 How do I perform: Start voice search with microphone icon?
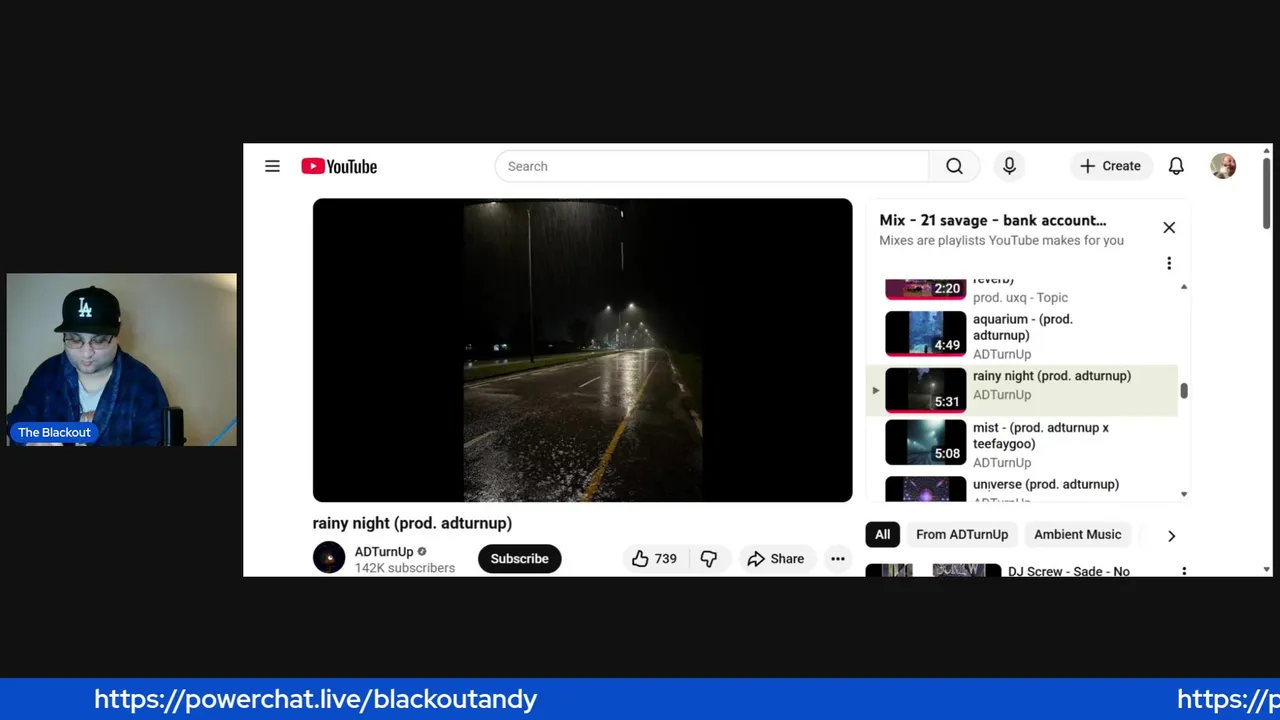[x=1009, y=166]
